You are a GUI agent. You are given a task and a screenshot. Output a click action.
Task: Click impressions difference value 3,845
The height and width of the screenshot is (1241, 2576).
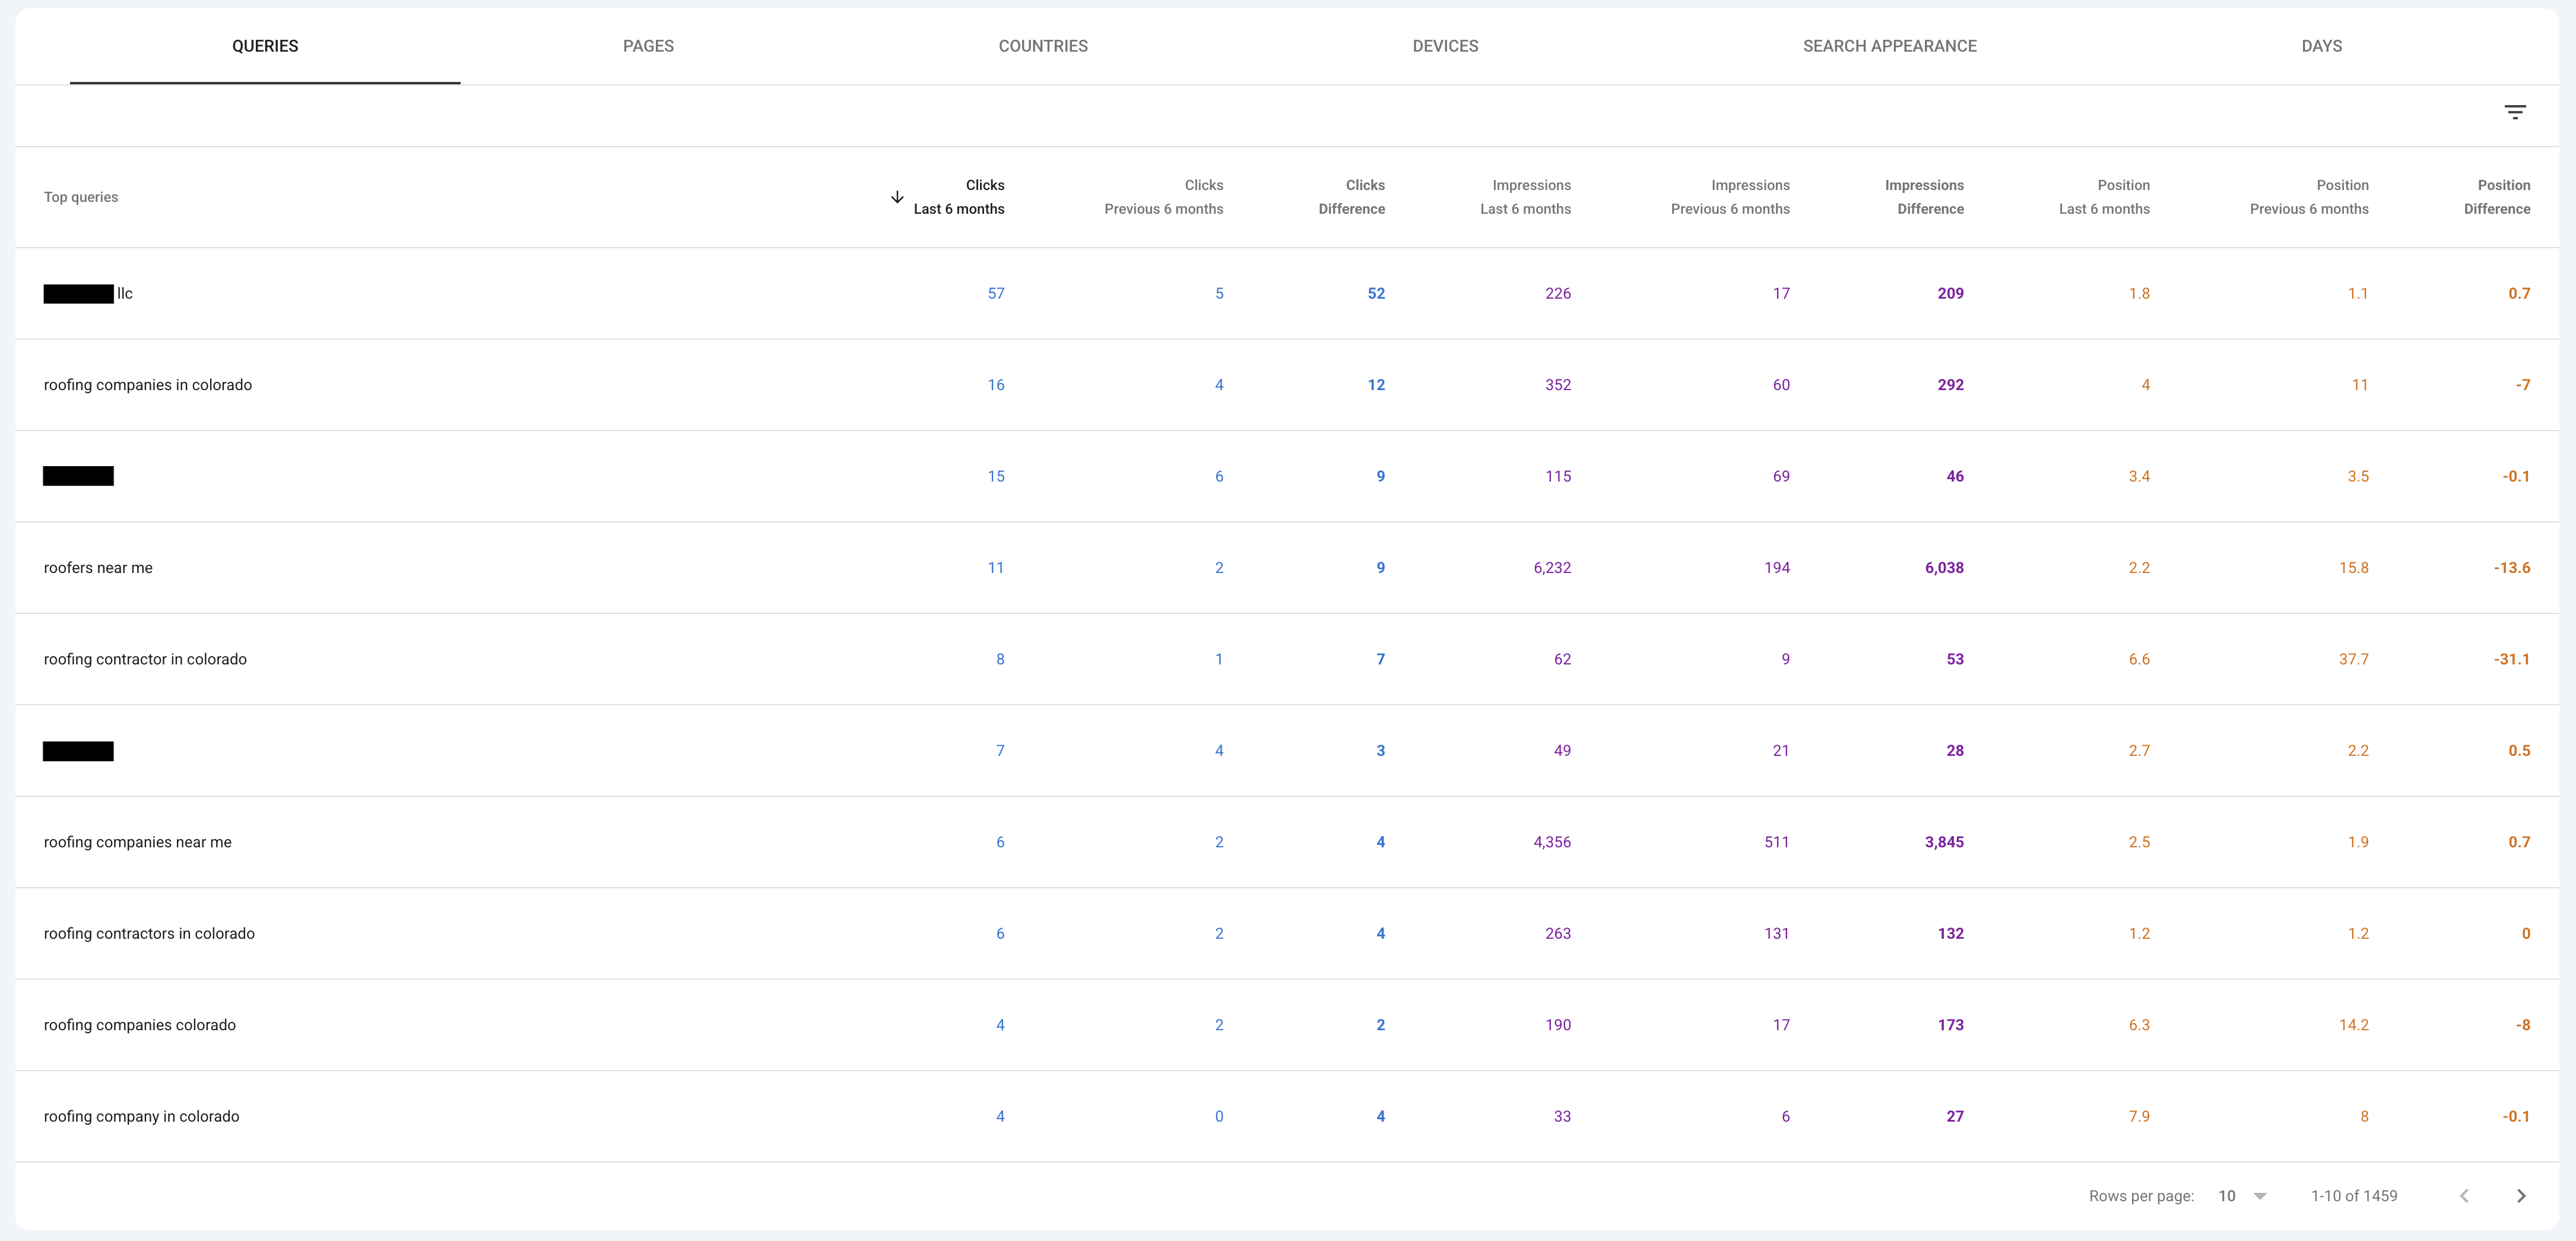1944,842
